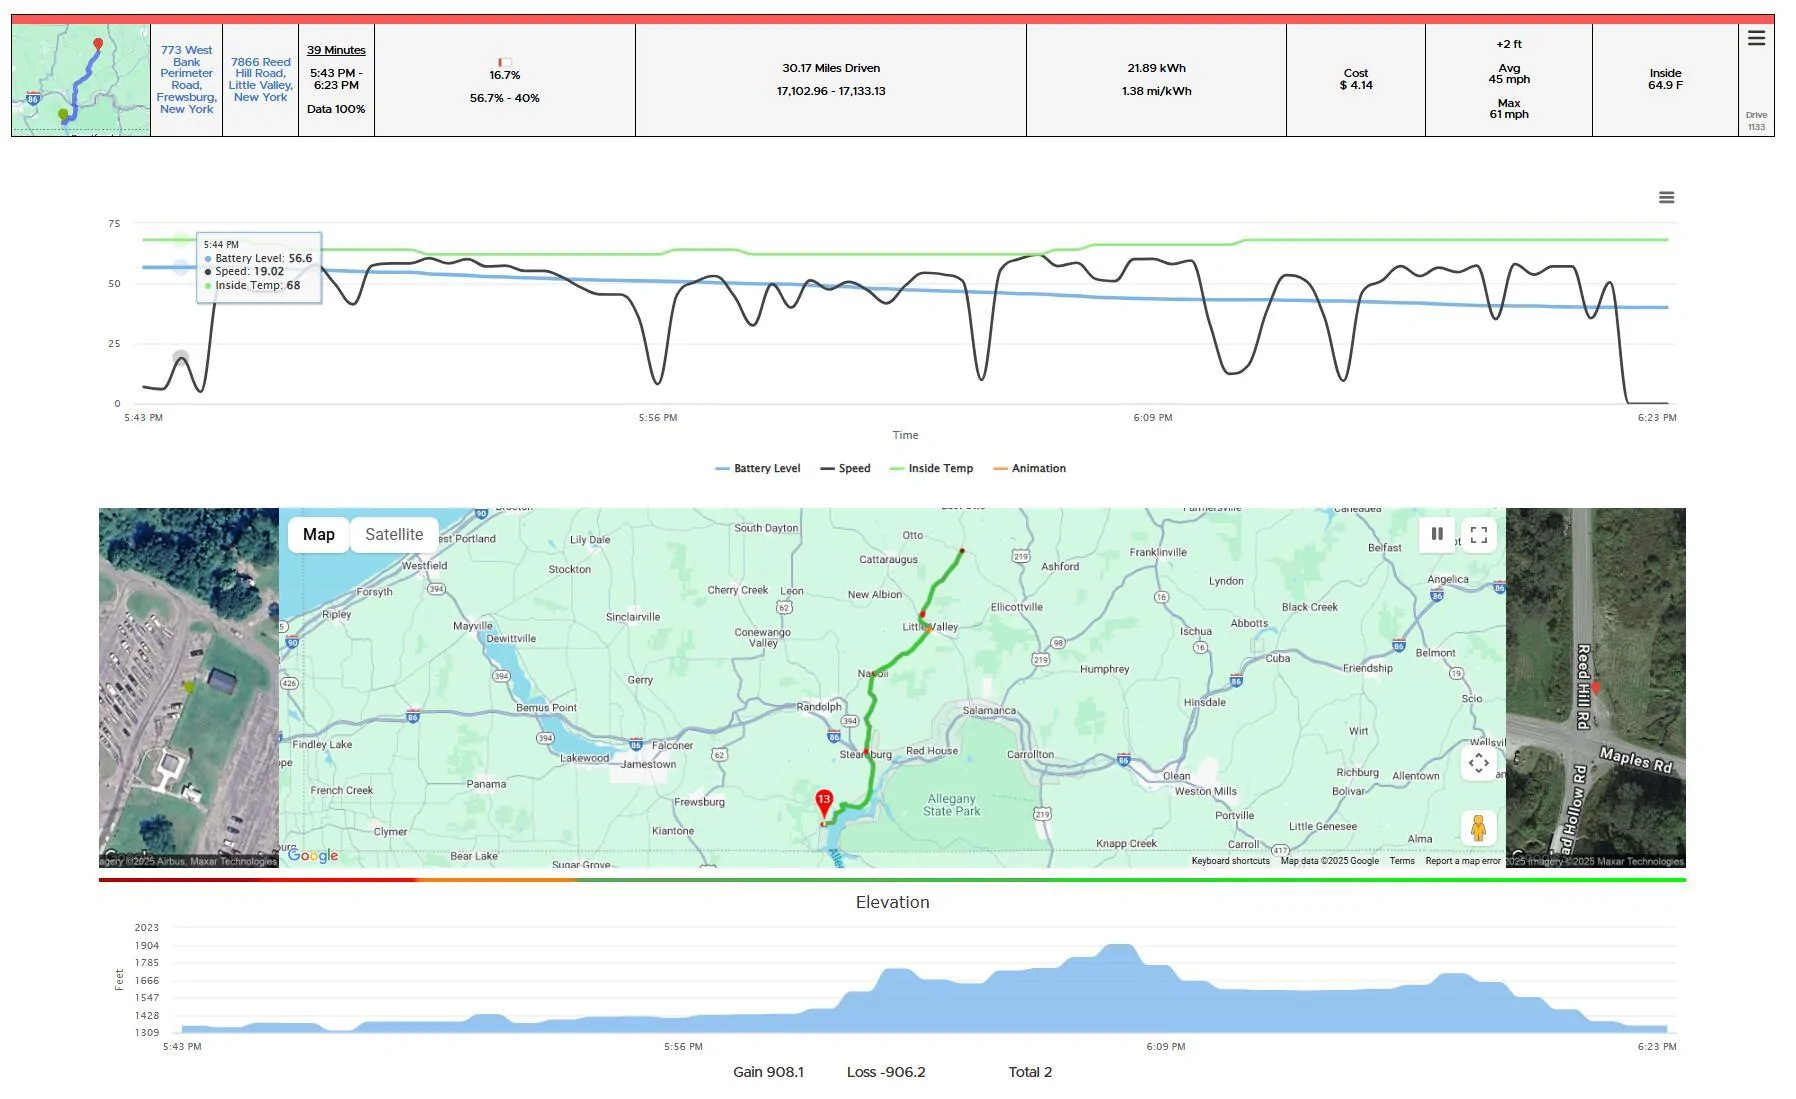
Task: Click the Street View pegman icon
Action: (1479, 828)
